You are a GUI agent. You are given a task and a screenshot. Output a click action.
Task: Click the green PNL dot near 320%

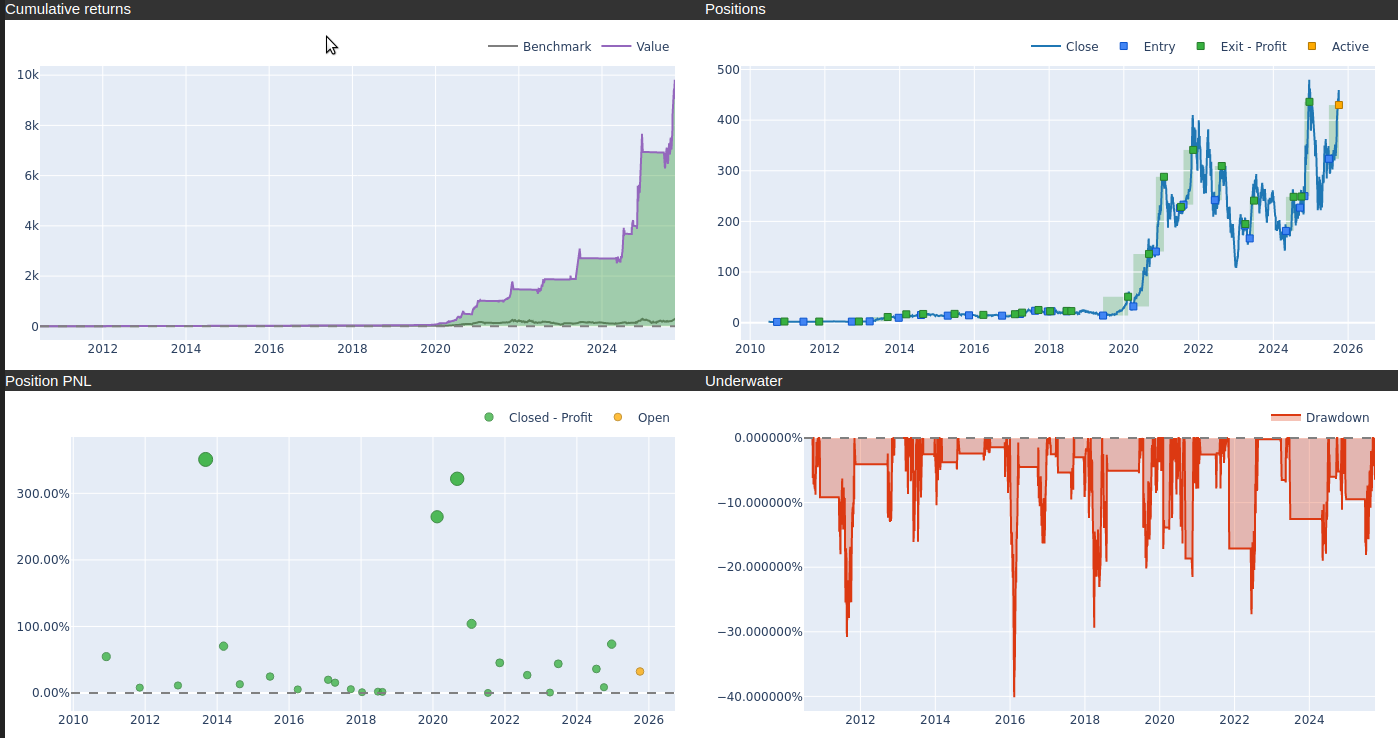tap(457, 479)
